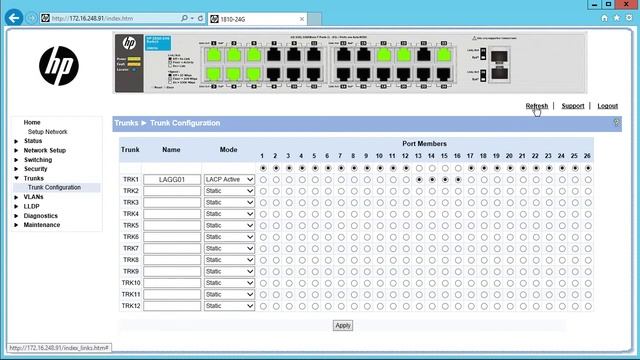Open the new tab button
The width and height of the screenshot is (640, 360).
pos(314,19)
